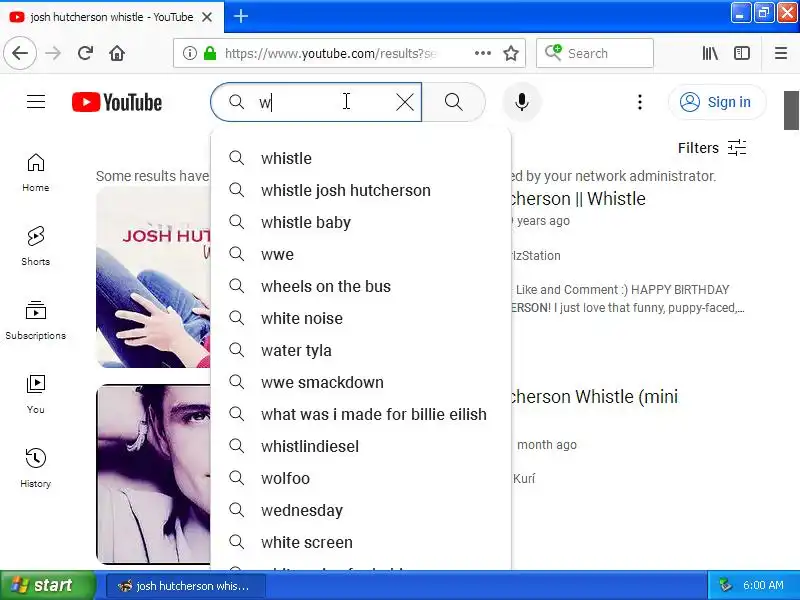Go to the browser home page
The height and width of the screenshot is (600, 800).
[x=117, y=53]
